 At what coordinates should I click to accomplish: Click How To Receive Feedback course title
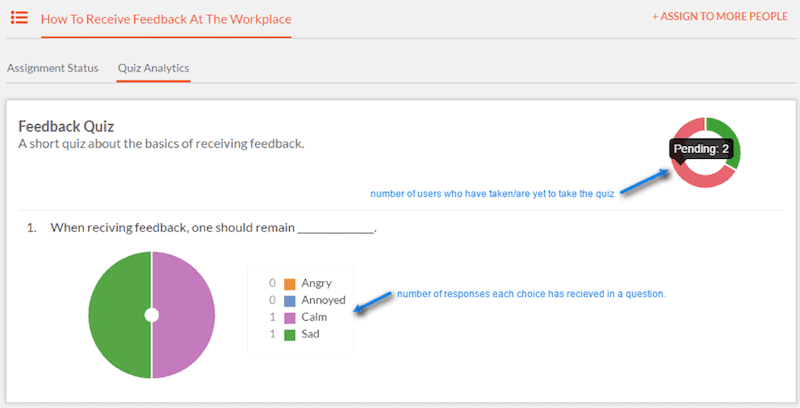pyautogui.click(x=166, y=19)
